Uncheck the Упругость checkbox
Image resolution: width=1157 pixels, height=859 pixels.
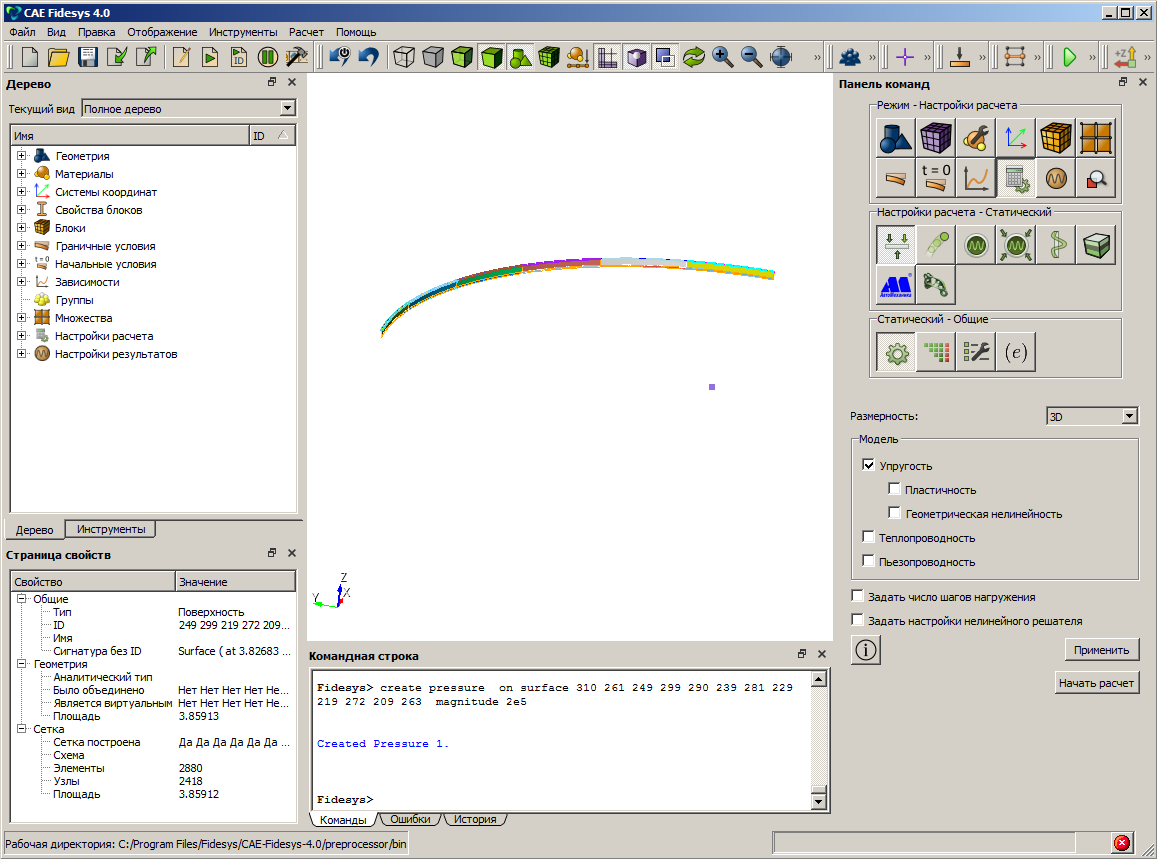coord(868,465)
